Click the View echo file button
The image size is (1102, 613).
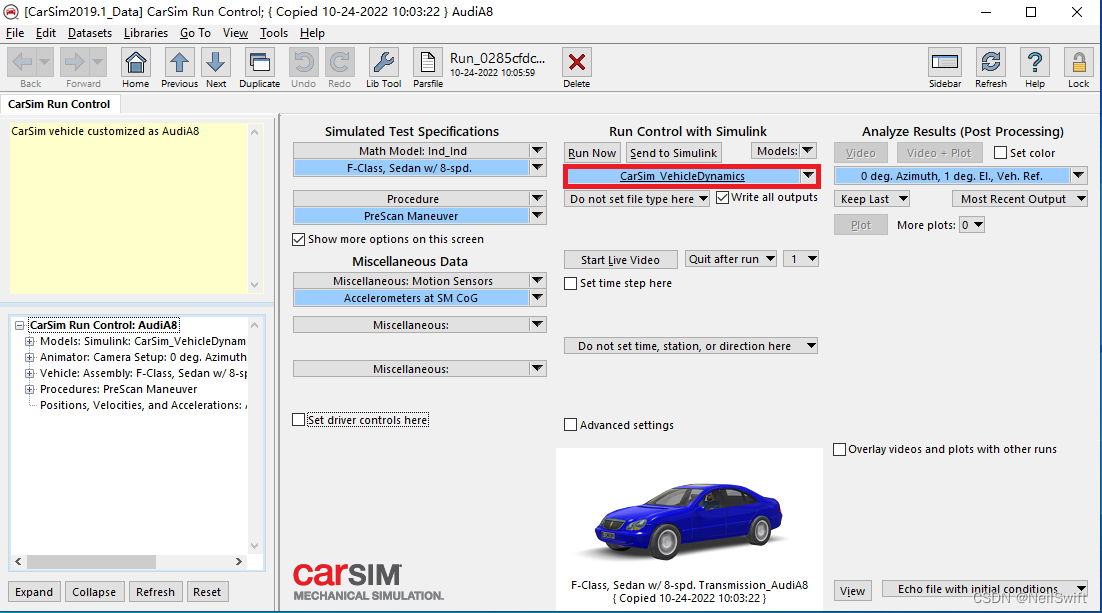coord(853,591)
